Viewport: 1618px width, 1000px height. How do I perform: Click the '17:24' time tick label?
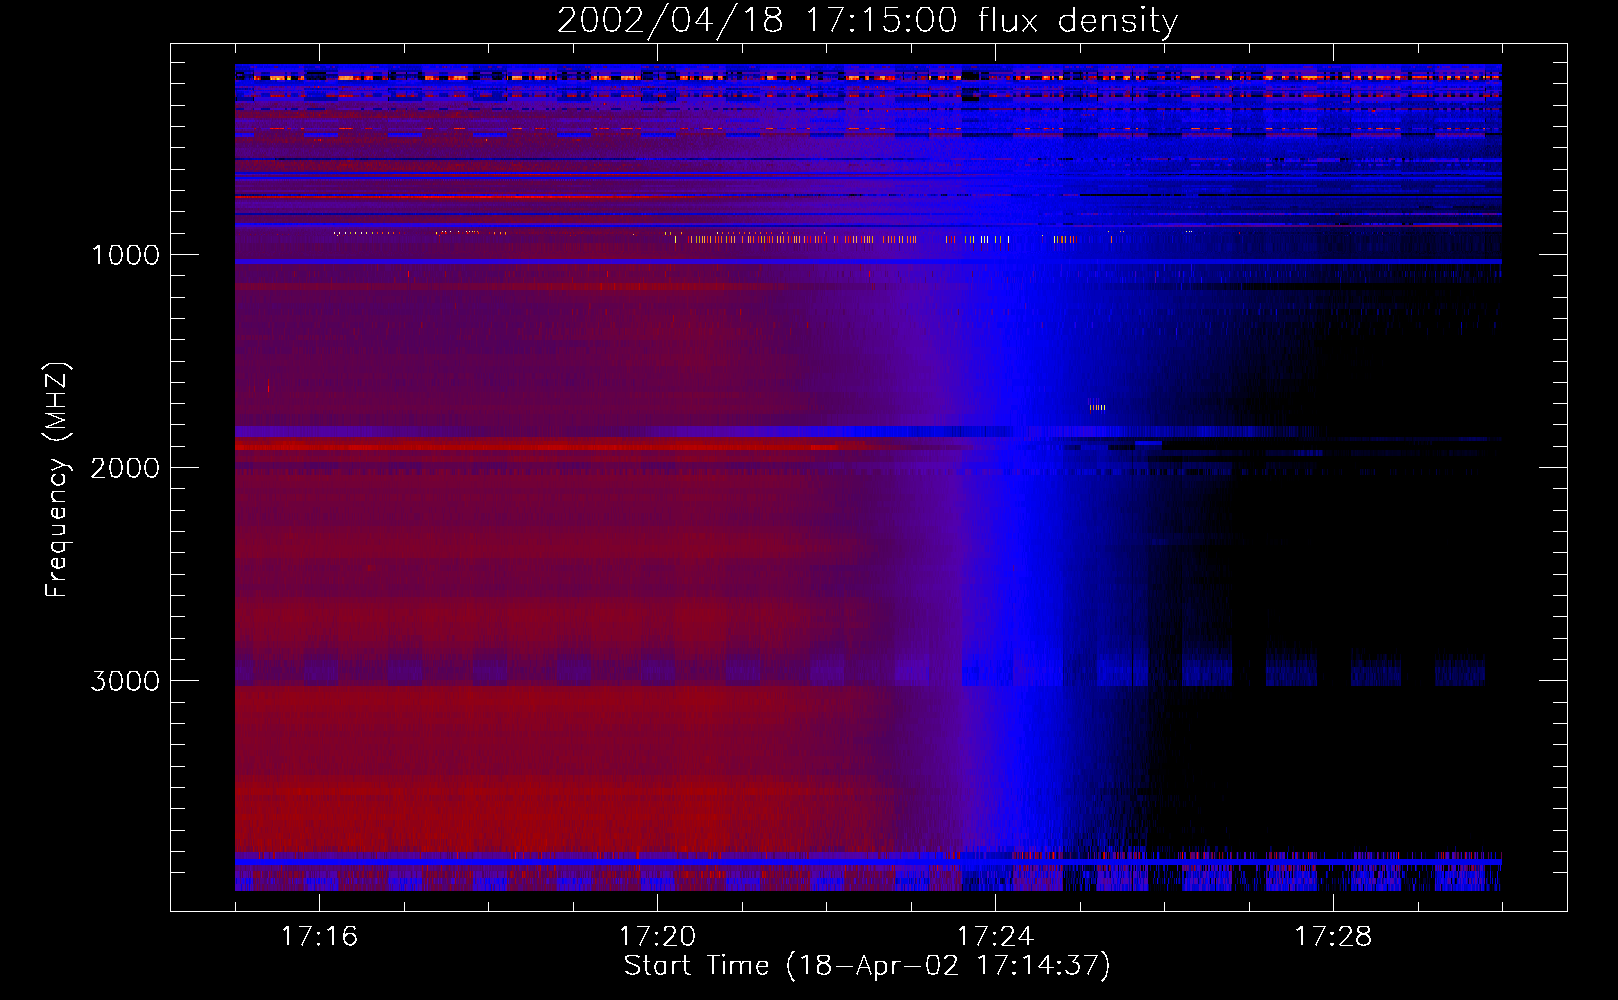pos(995,936)
